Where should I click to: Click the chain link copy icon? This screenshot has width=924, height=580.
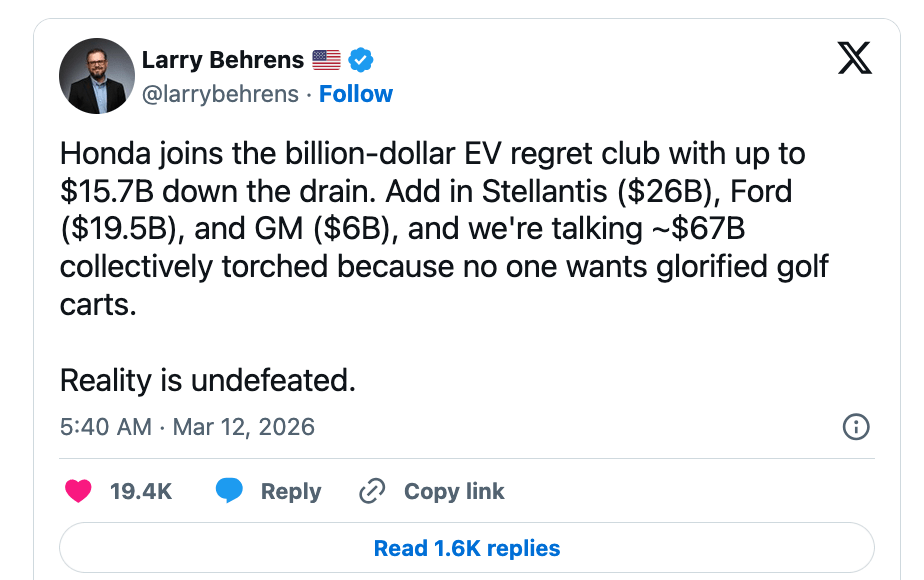click(372, 491)
